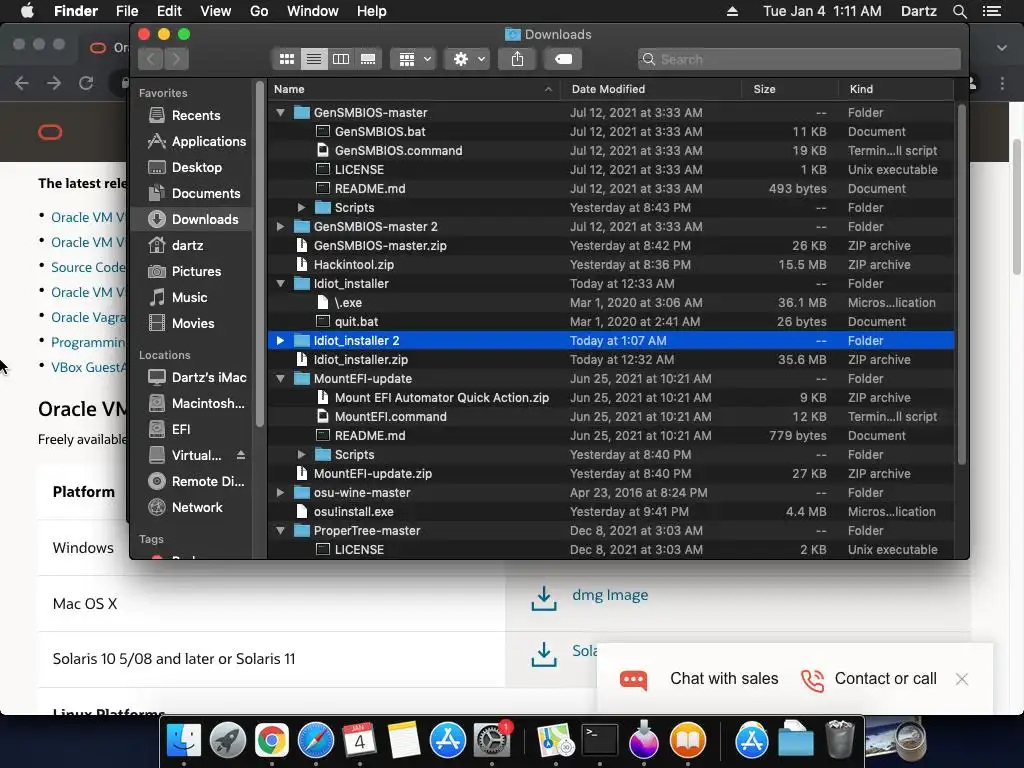Click into the Finder Search field
The height and width of the screenshot is (768, 1024).
799,59
